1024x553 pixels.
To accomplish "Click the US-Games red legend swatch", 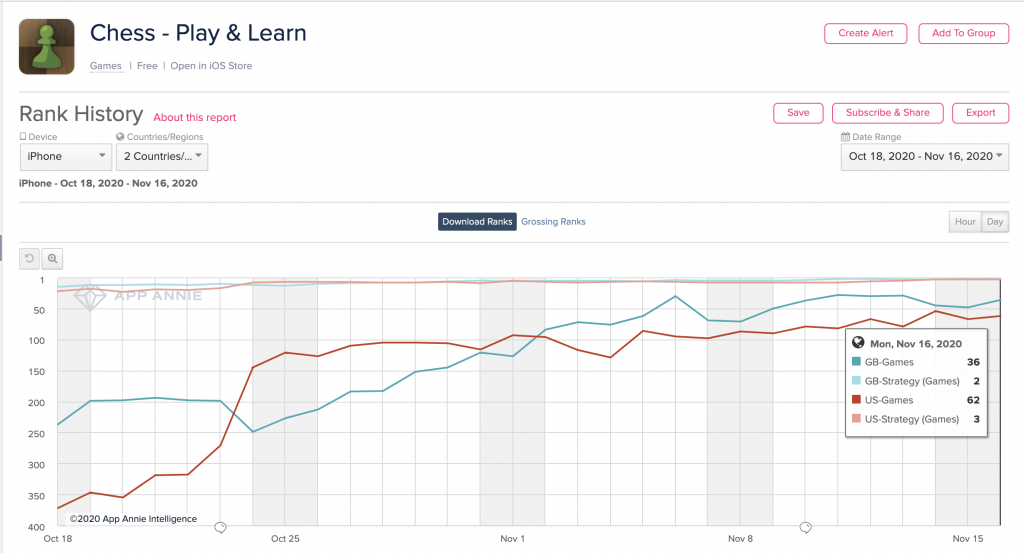I will pos(857,400).
